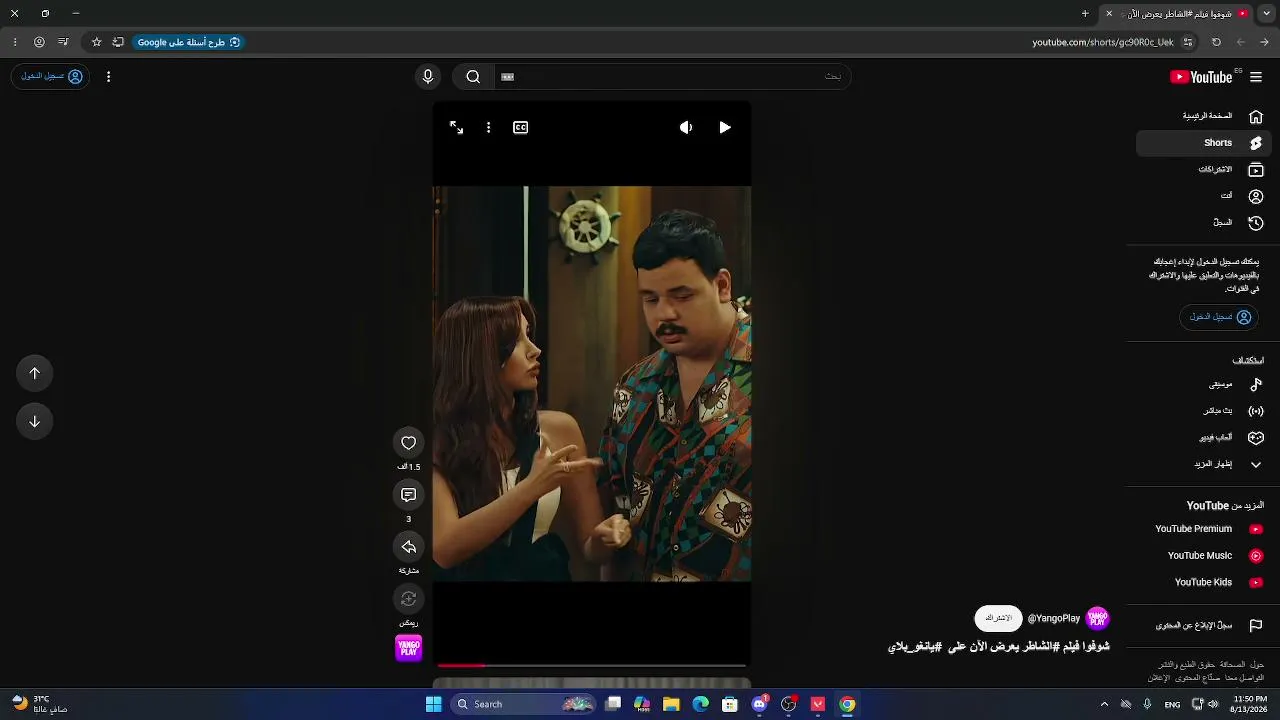Open the 31°C weather widget
The image size is (1280, 720).
[x=40, y=704]
